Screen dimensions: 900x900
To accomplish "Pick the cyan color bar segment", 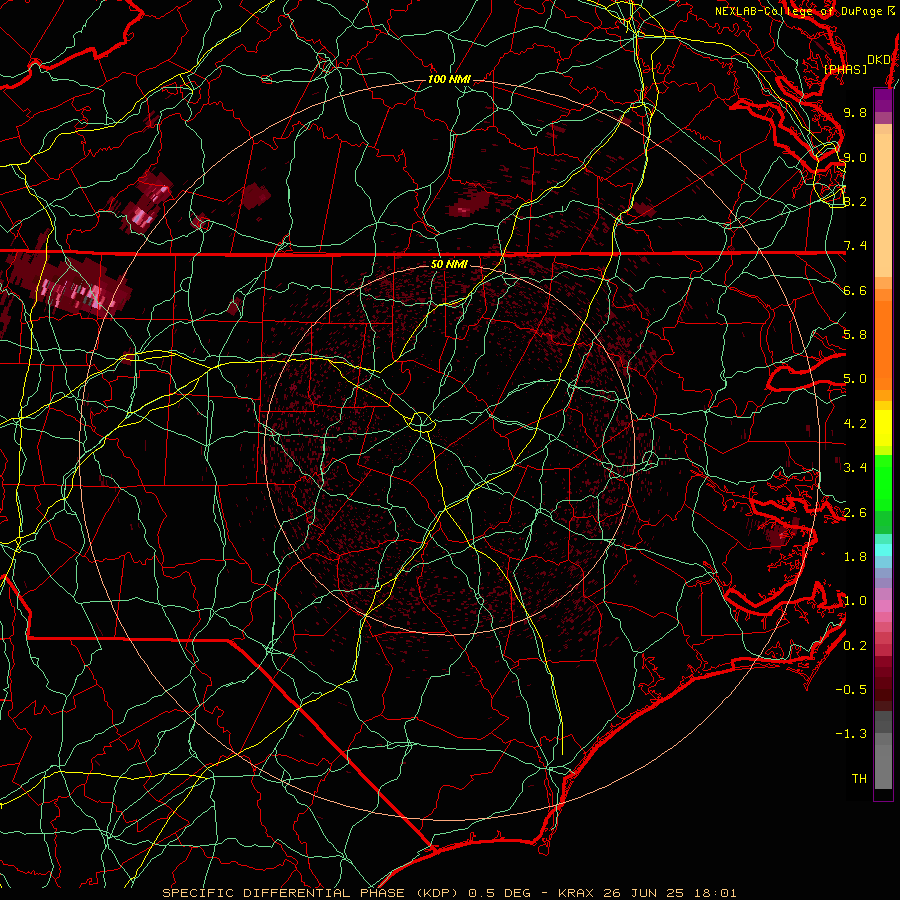I will [x=883, y=550].
